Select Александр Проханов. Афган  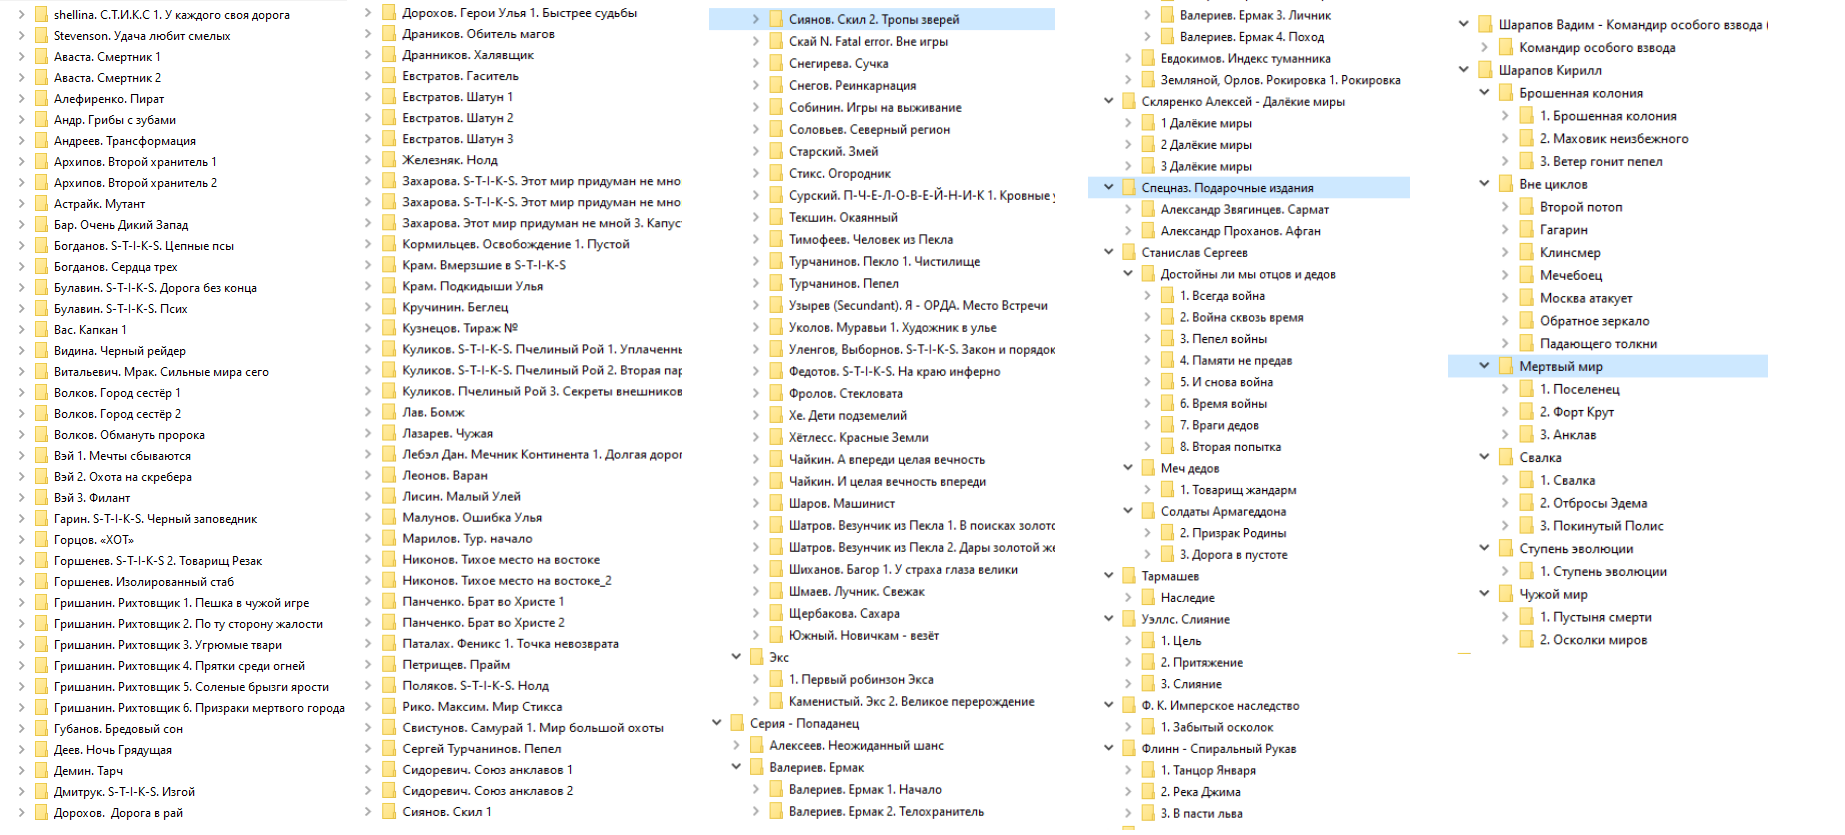point(1241,231)
